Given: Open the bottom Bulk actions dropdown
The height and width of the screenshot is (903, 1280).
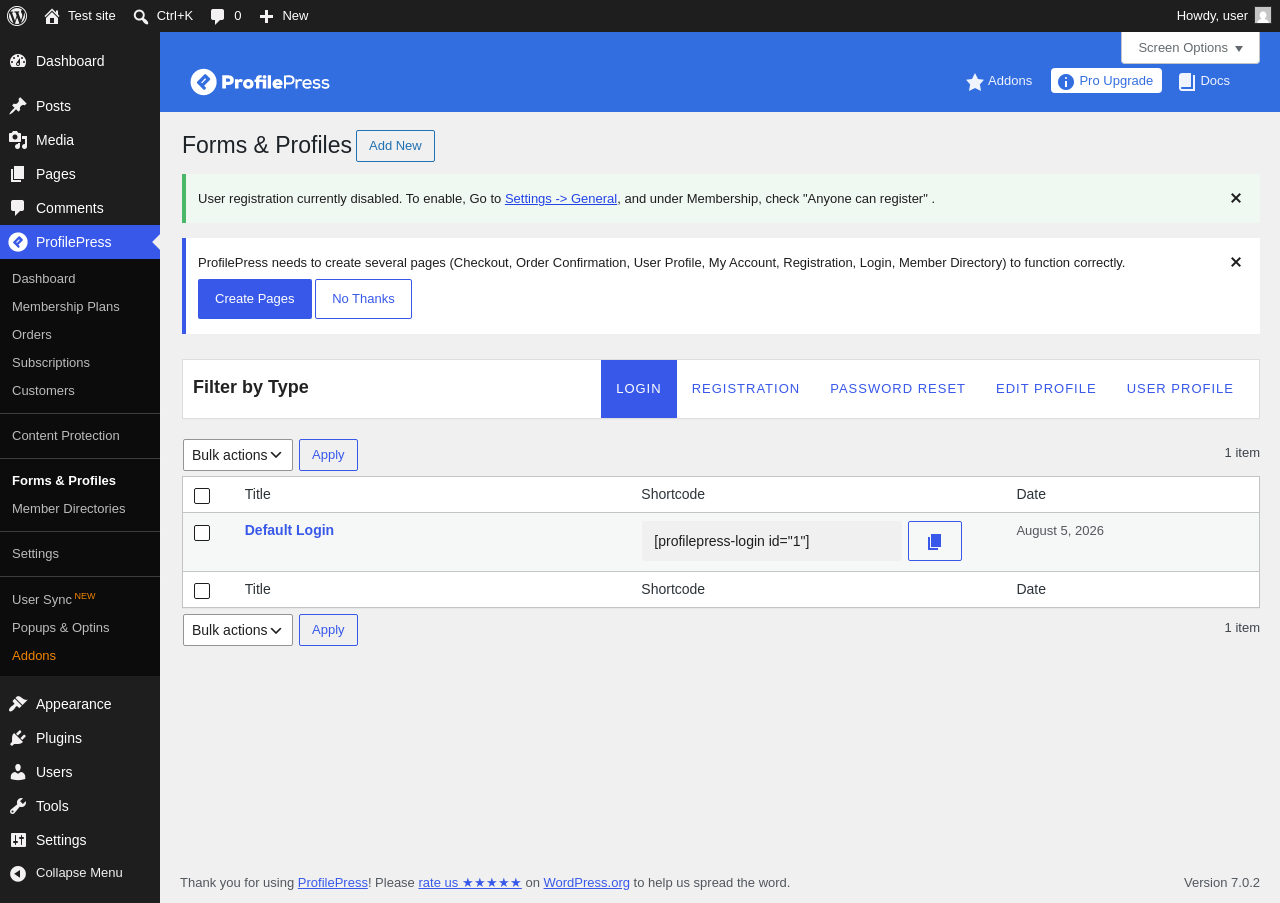Looking at the screenshot, I should coord(238,630).
